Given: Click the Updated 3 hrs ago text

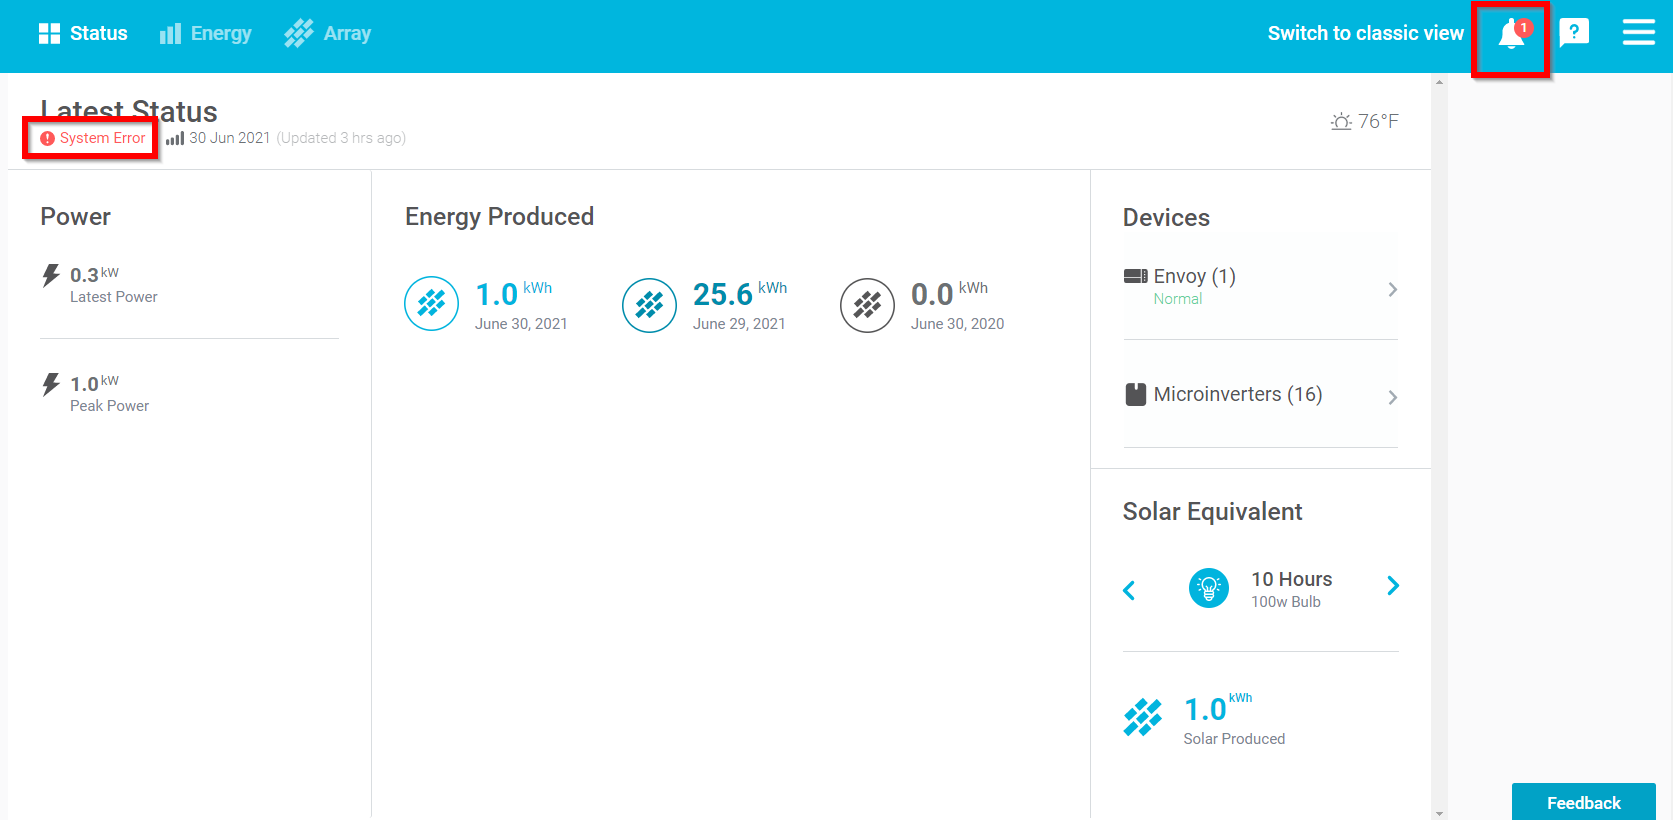Looking at the screenshot, I should point(341,138).
